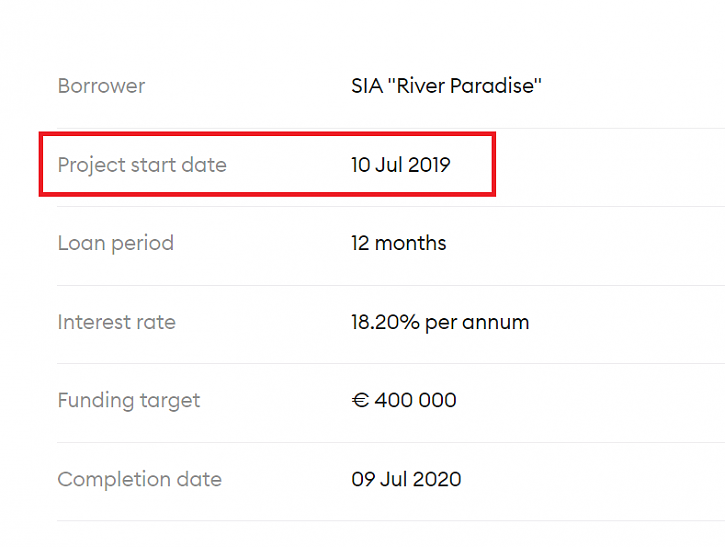This screenshot has width=725, height=547.
Task: Click the Interest rate label
Action: coord(117,322)
